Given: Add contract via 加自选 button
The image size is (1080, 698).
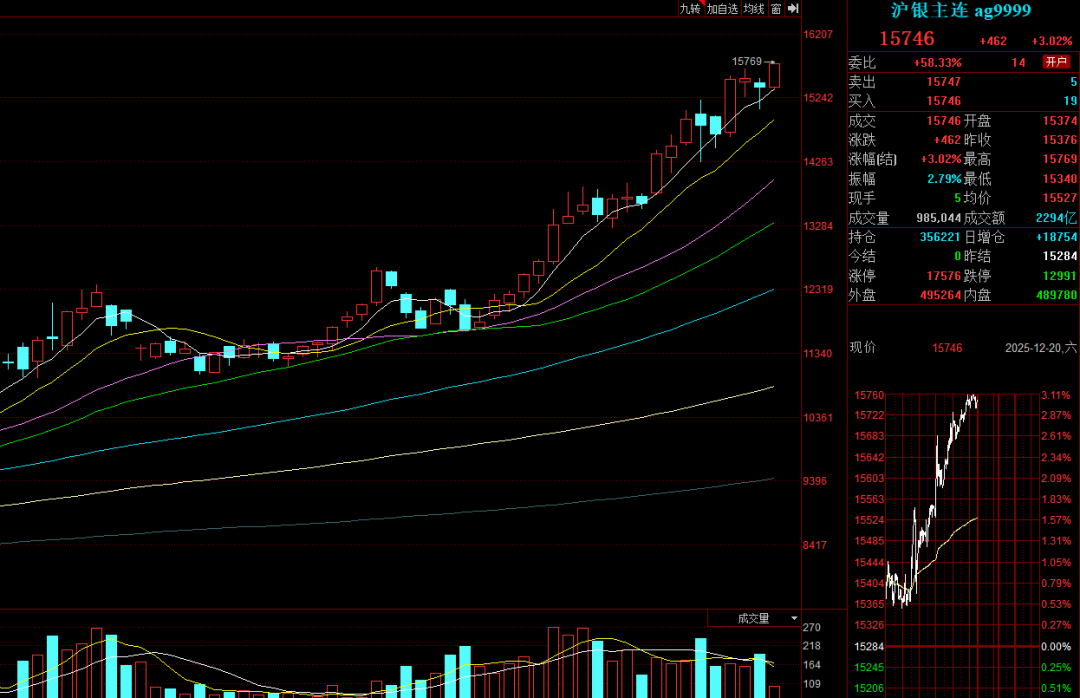Looking at the screenshot, I should (x=722, y=8).
